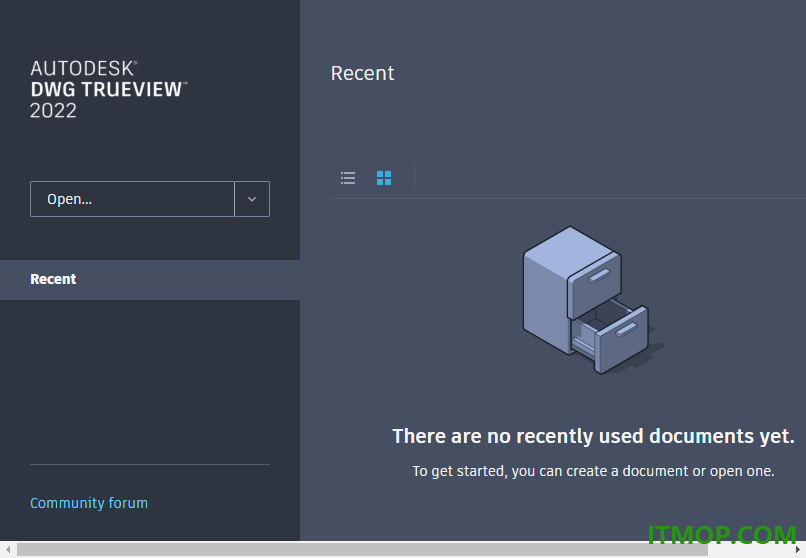Click the scrollbar right arrow

click(x=798, y=550)
